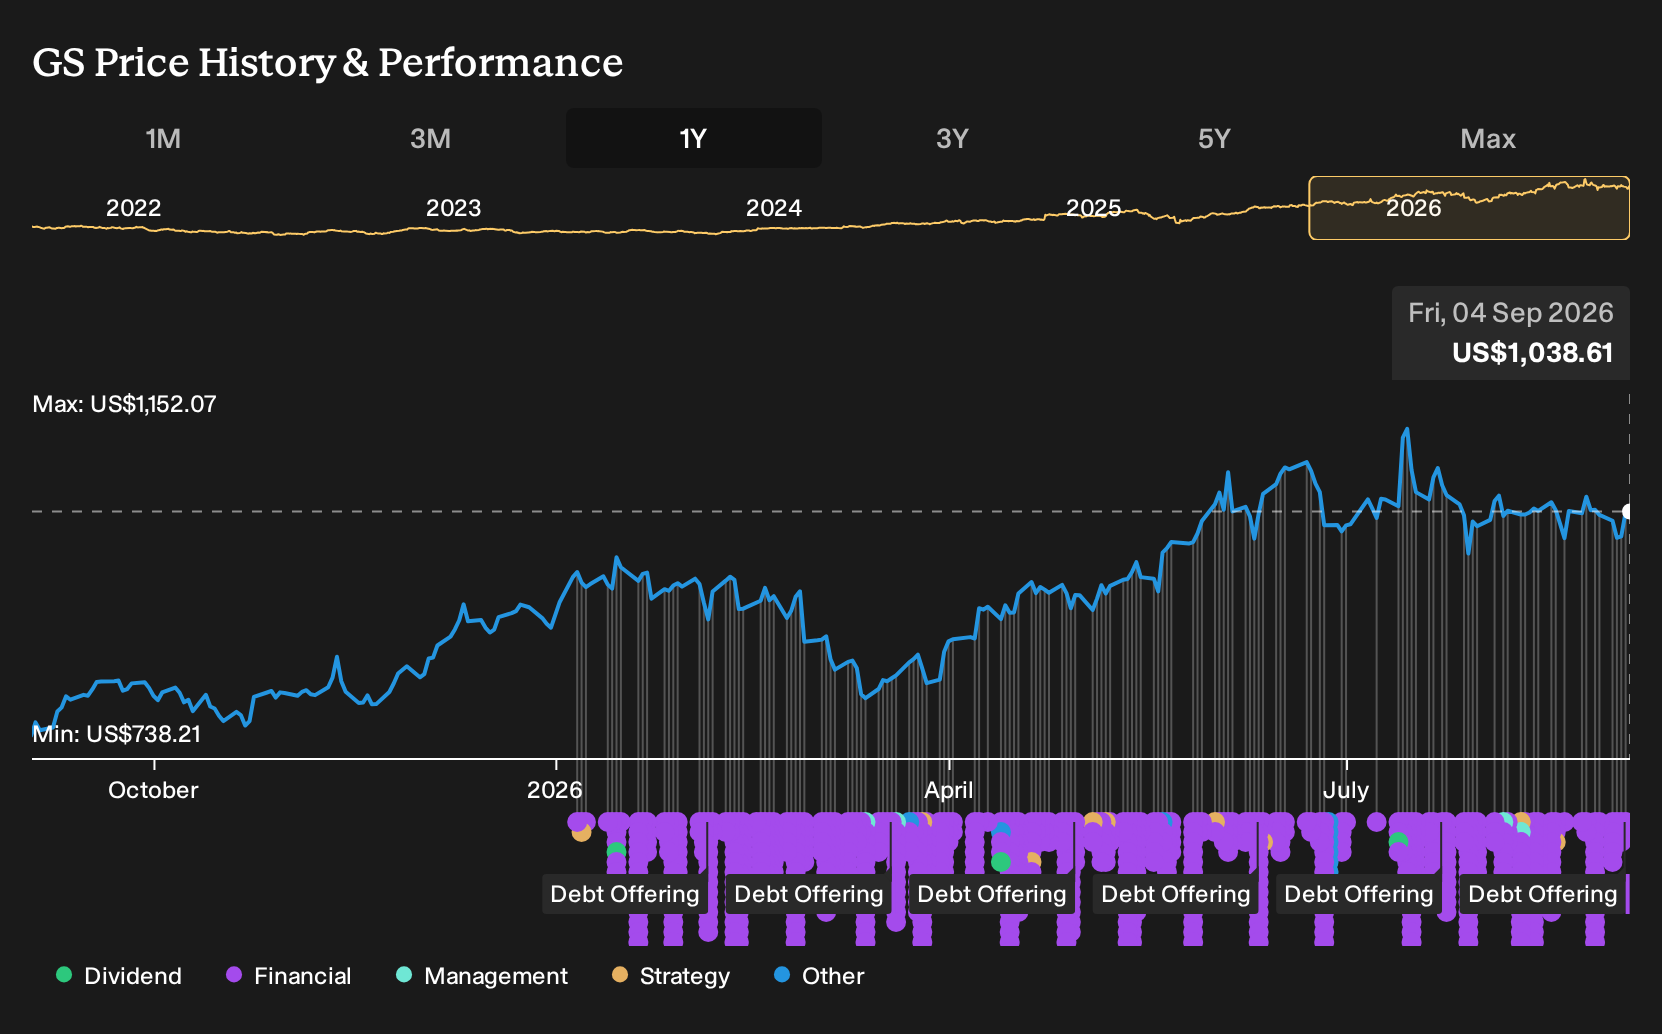Screen dimensions: 1662x1034
Task: Select the 3M time range tab
Action: pos(430,138)
